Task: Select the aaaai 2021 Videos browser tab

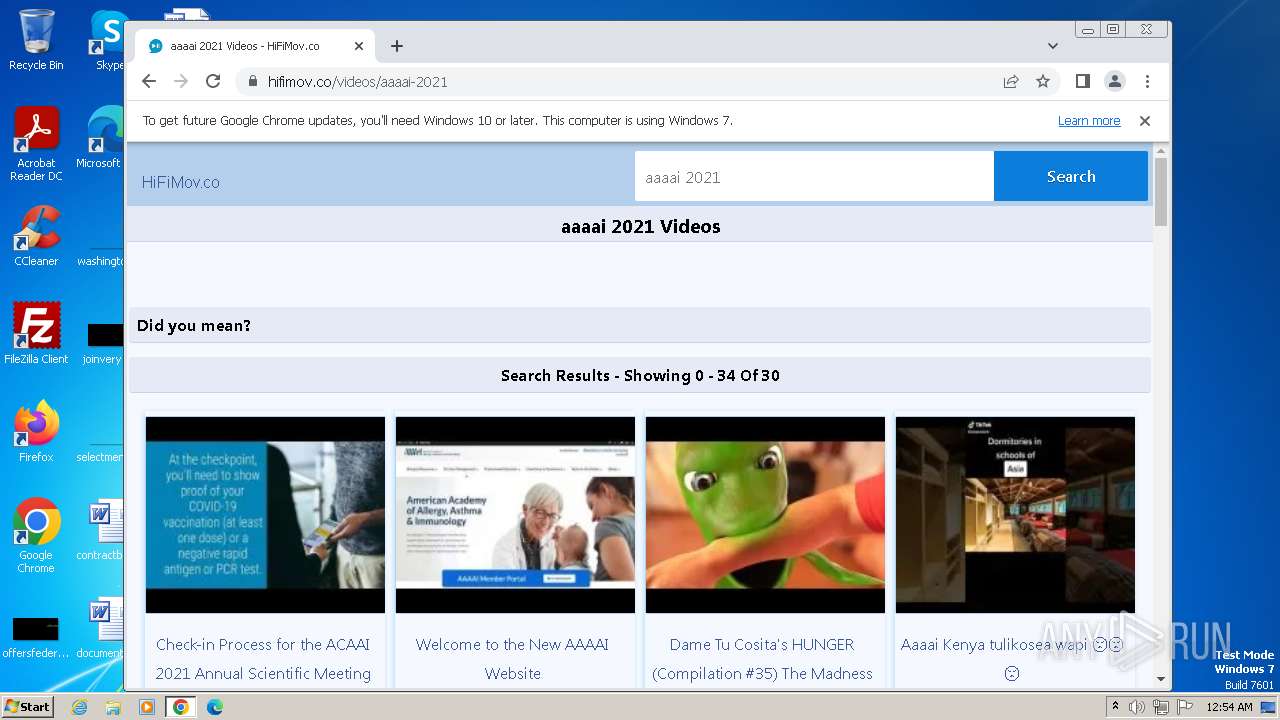Action: tap(255, 46)
